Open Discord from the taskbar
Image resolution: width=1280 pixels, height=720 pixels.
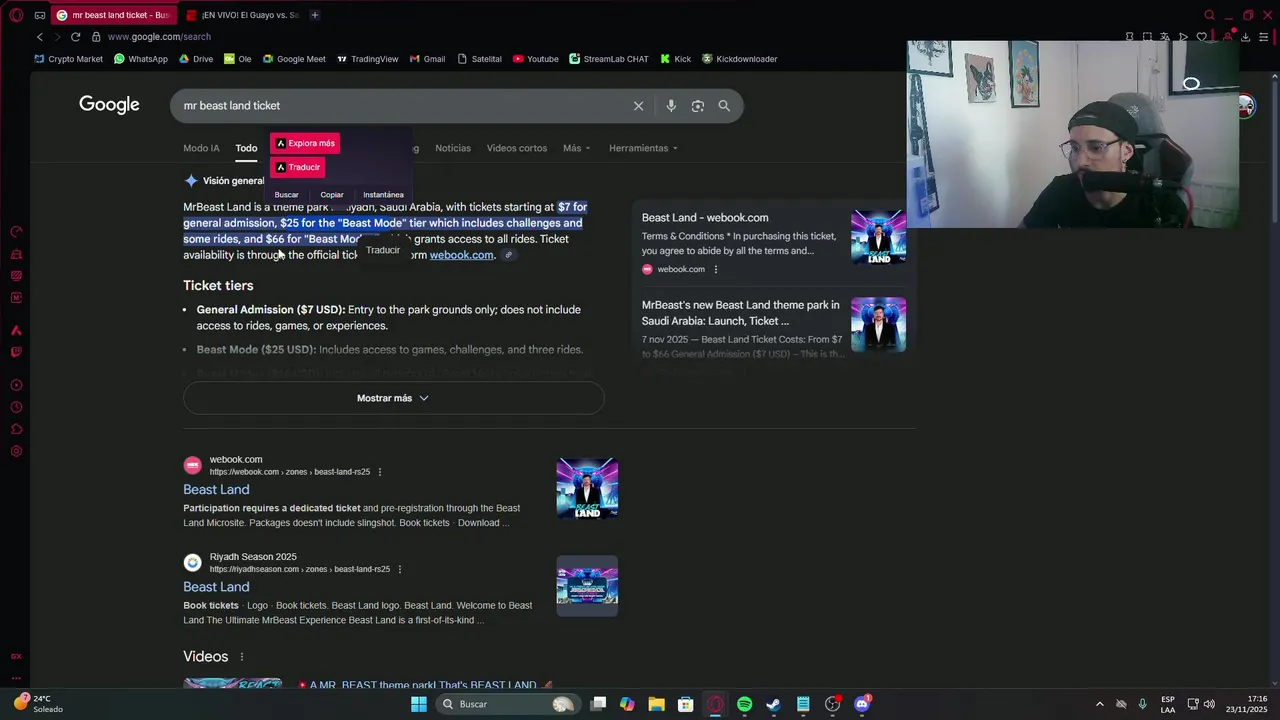[x=862, y=704]
